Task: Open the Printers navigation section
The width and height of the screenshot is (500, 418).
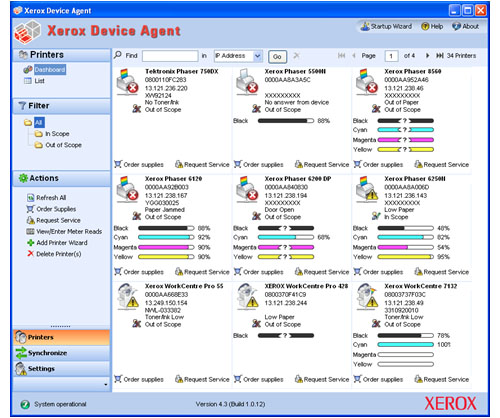Action: [62, 337]
